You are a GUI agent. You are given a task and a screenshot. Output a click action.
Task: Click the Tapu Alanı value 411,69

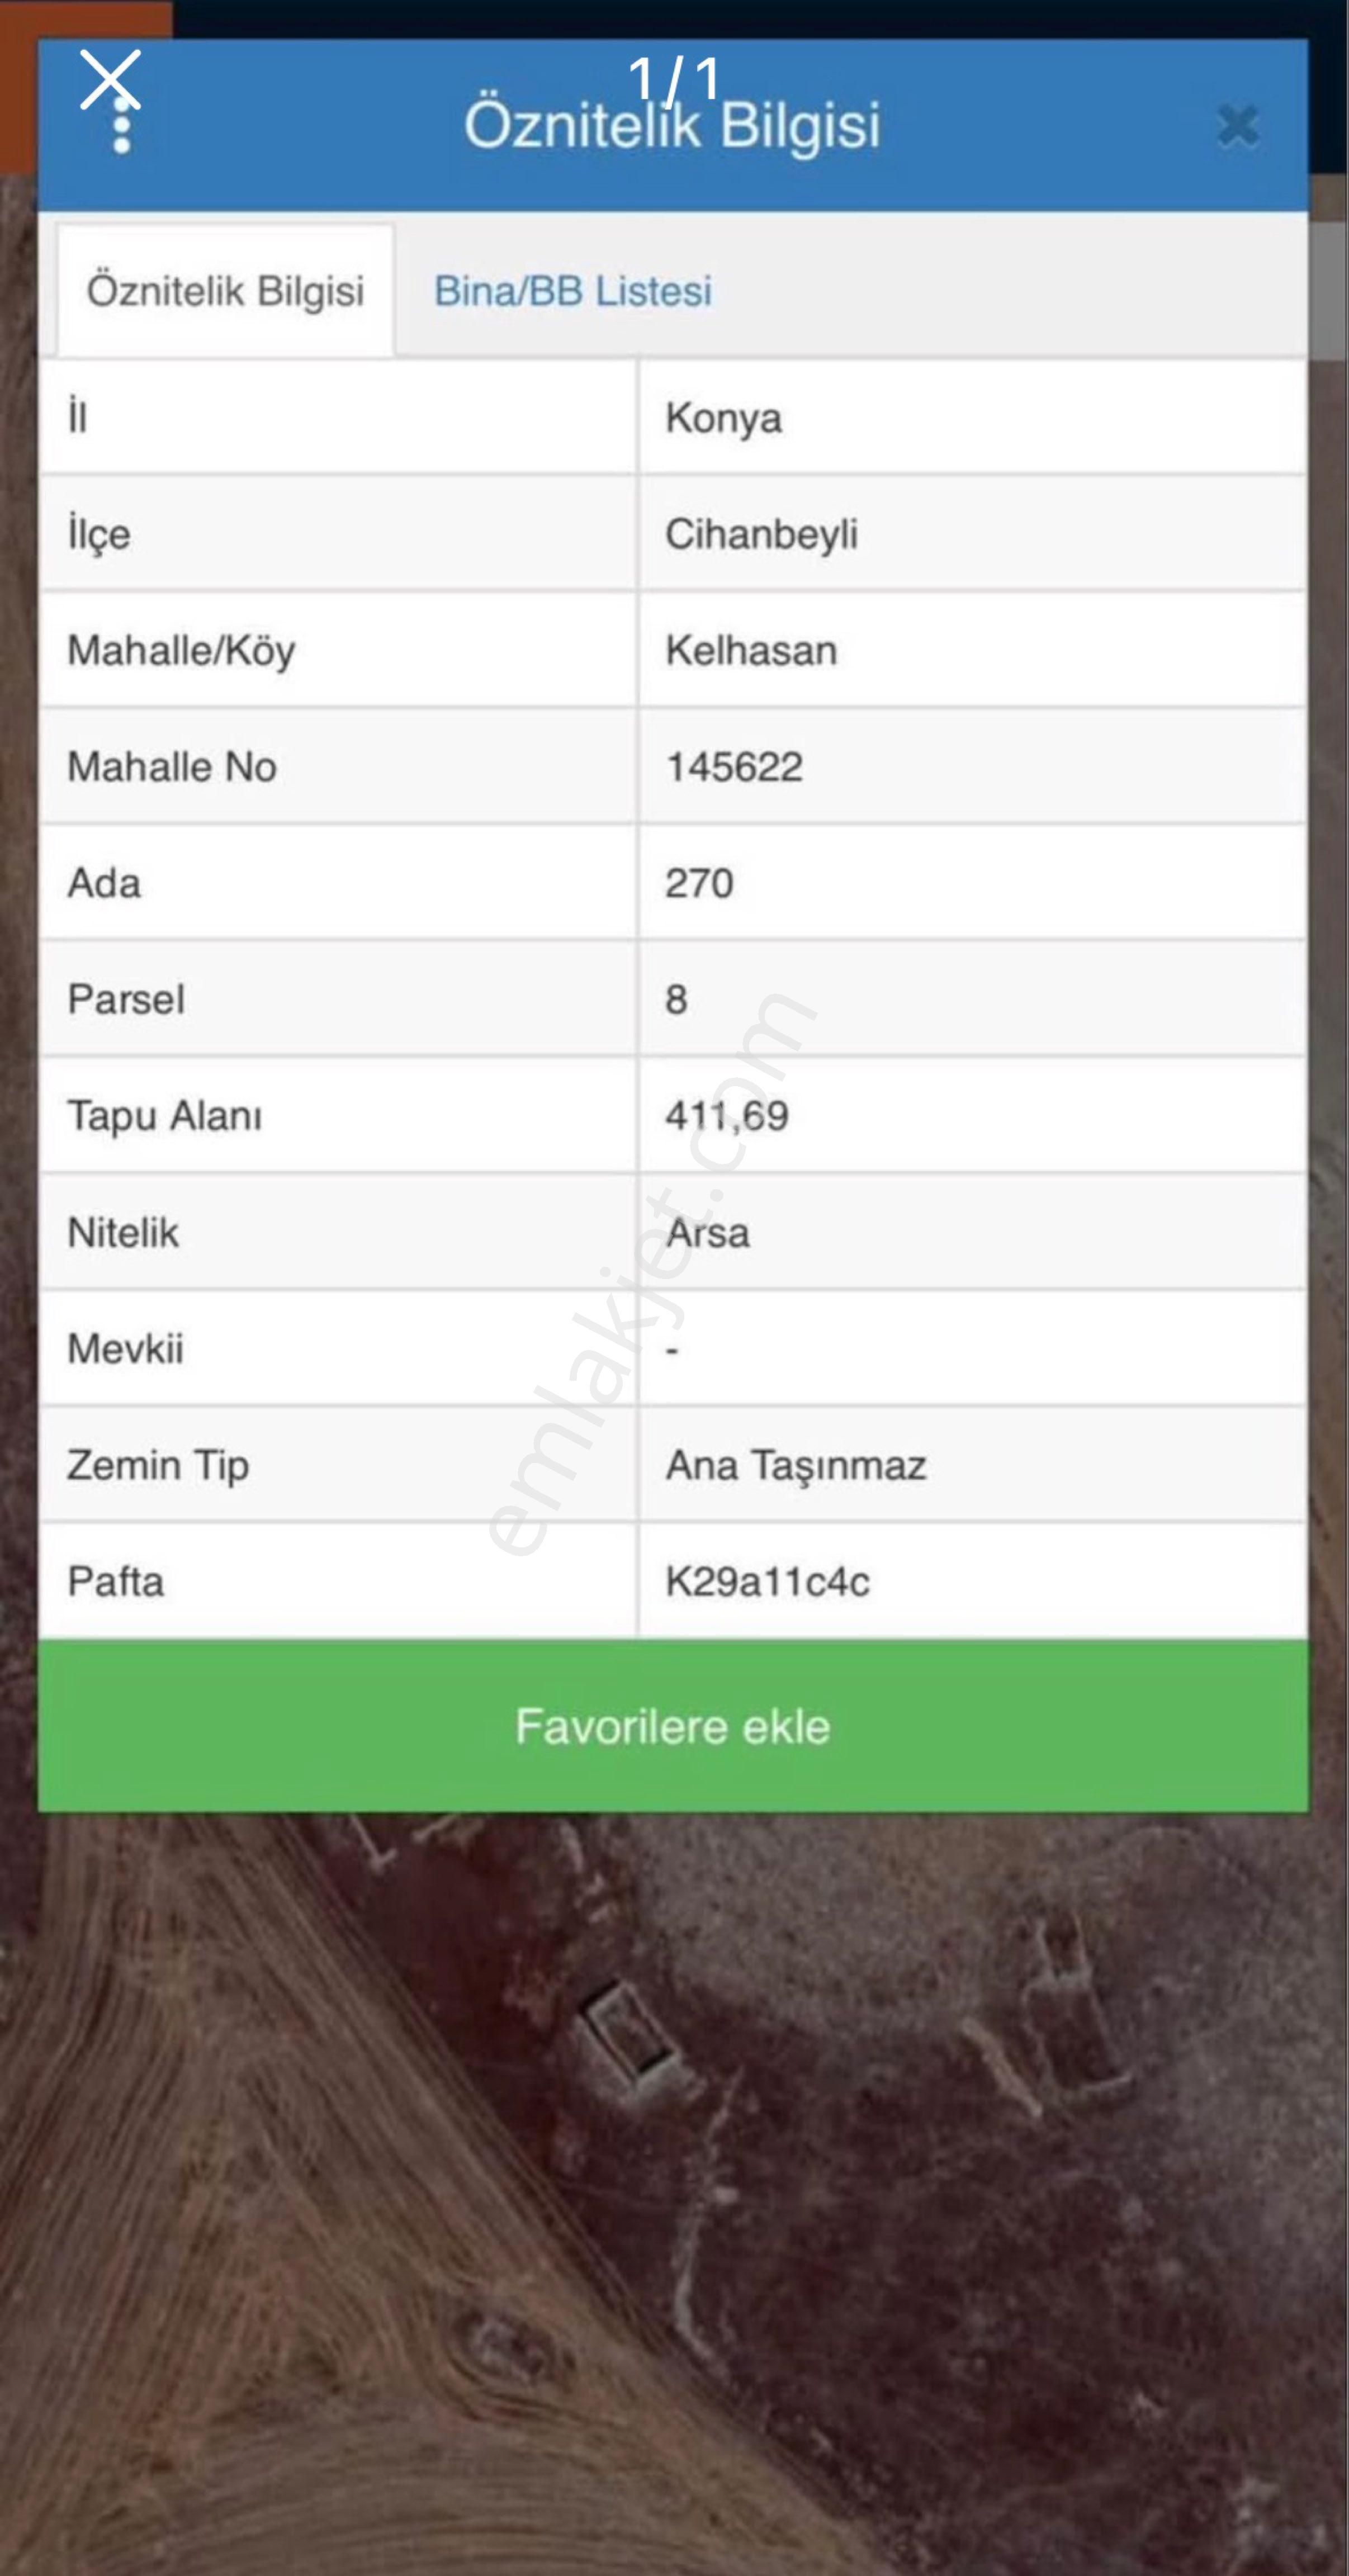click(x=727, y=1116)
